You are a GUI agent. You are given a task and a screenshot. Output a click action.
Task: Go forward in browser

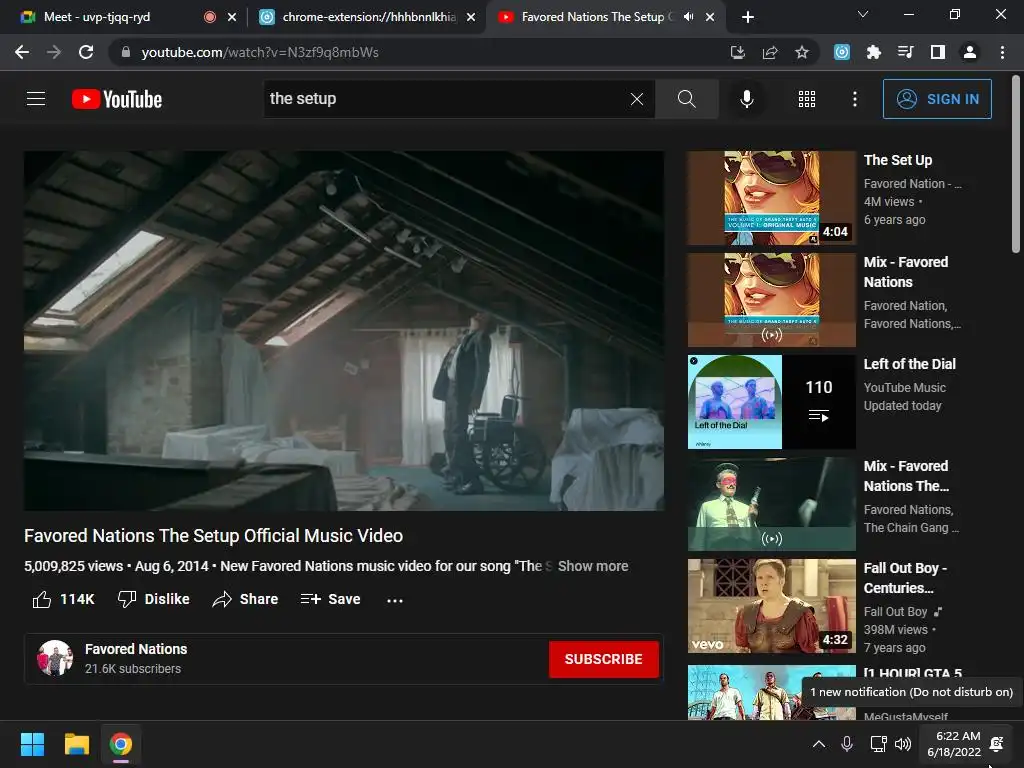click(x=54, y=52)
